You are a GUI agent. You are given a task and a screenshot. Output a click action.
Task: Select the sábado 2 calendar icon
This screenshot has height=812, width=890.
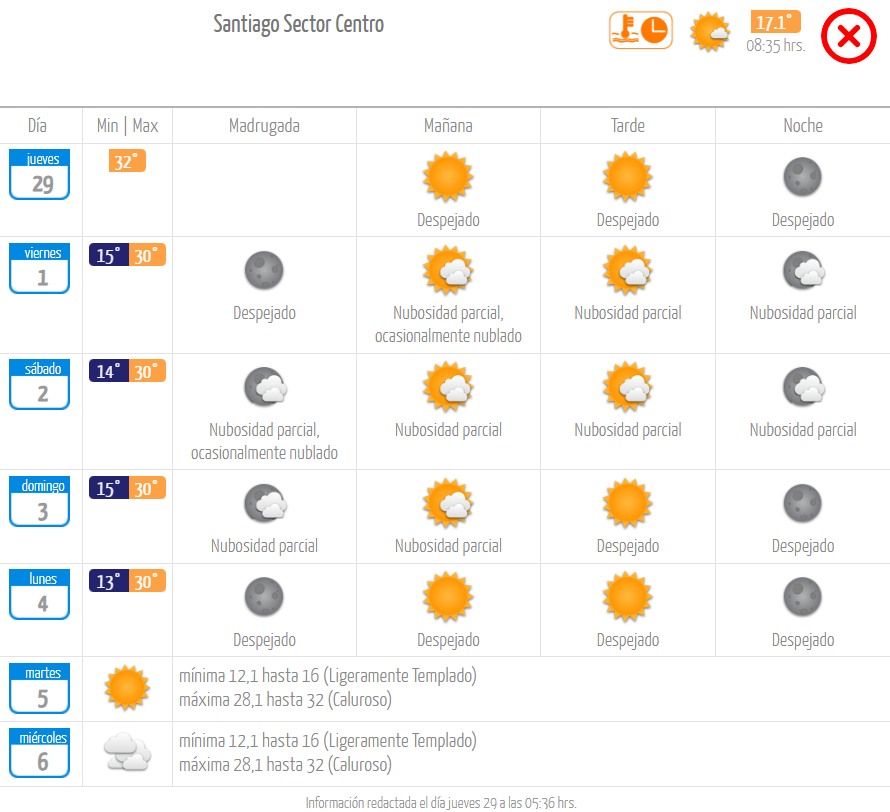point(39,384)
